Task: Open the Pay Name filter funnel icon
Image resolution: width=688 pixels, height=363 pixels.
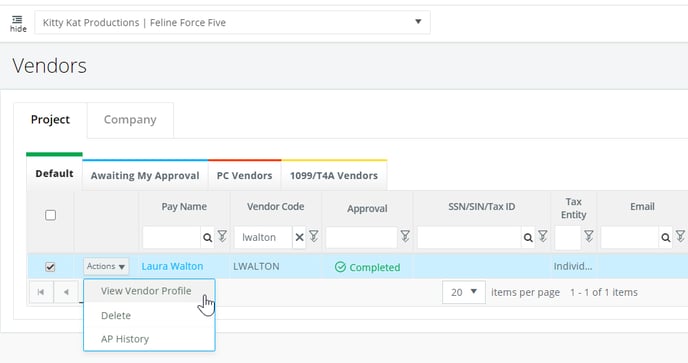Action: [x=222, y=236]
